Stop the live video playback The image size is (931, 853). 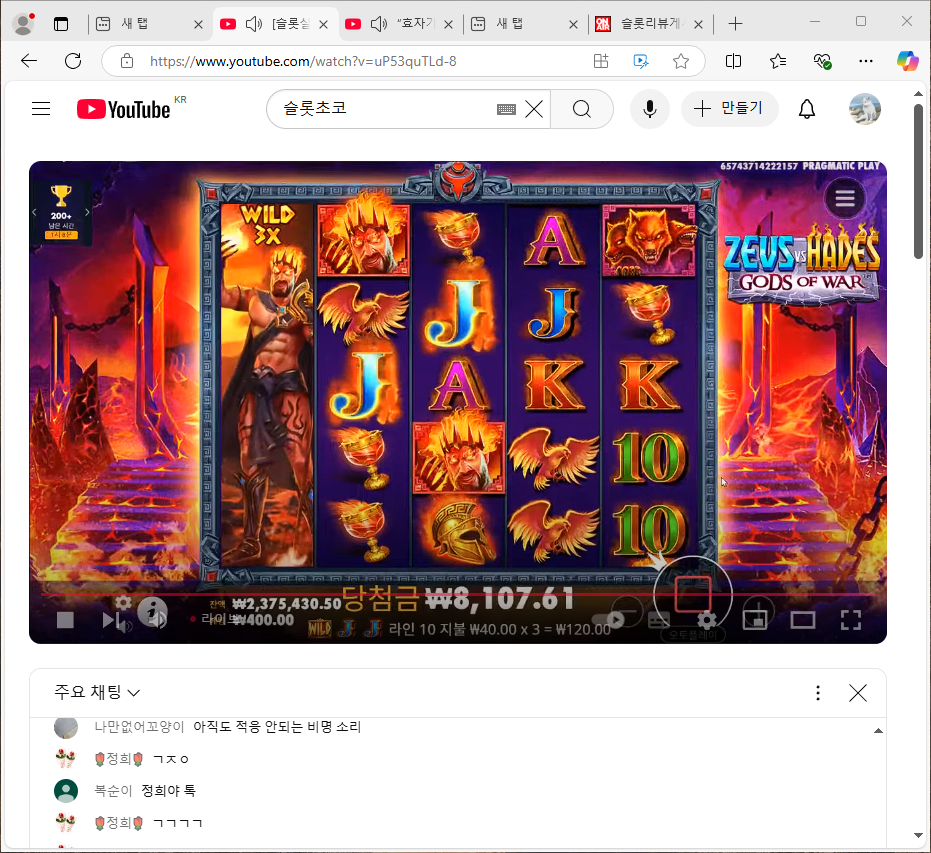click(65, 620)
